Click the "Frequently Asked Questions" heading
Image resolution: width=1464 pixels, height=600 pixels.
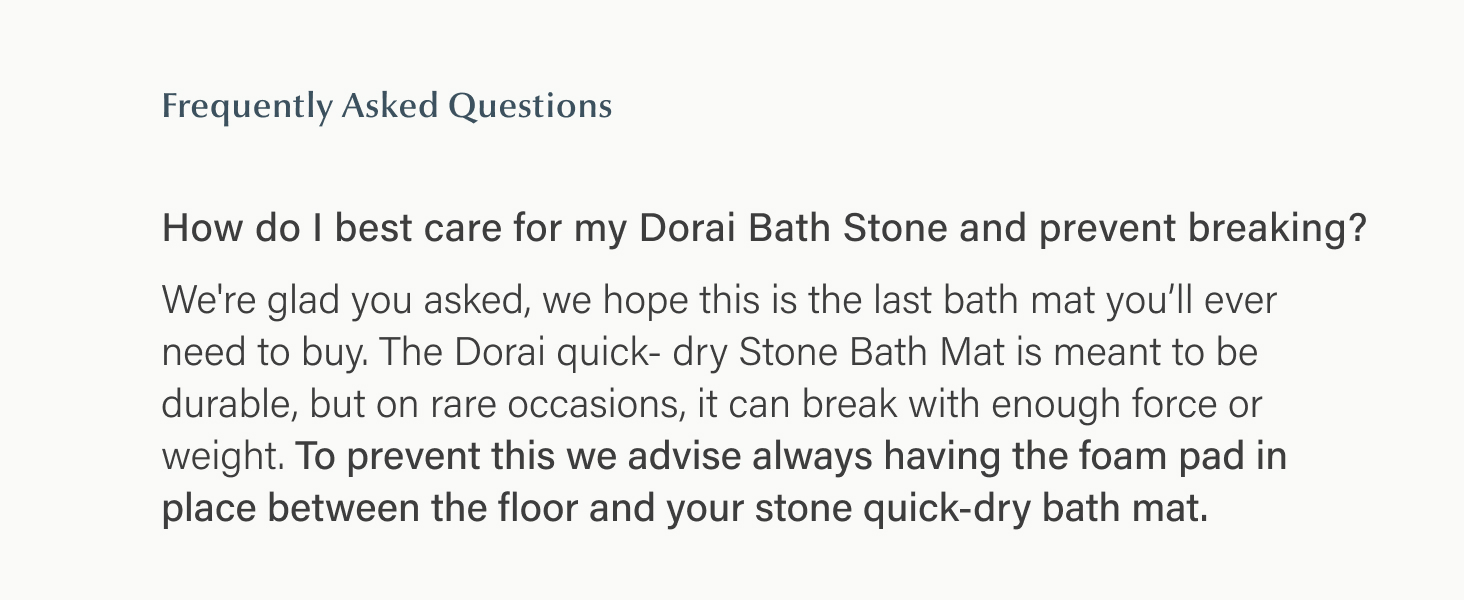(386, 106)
